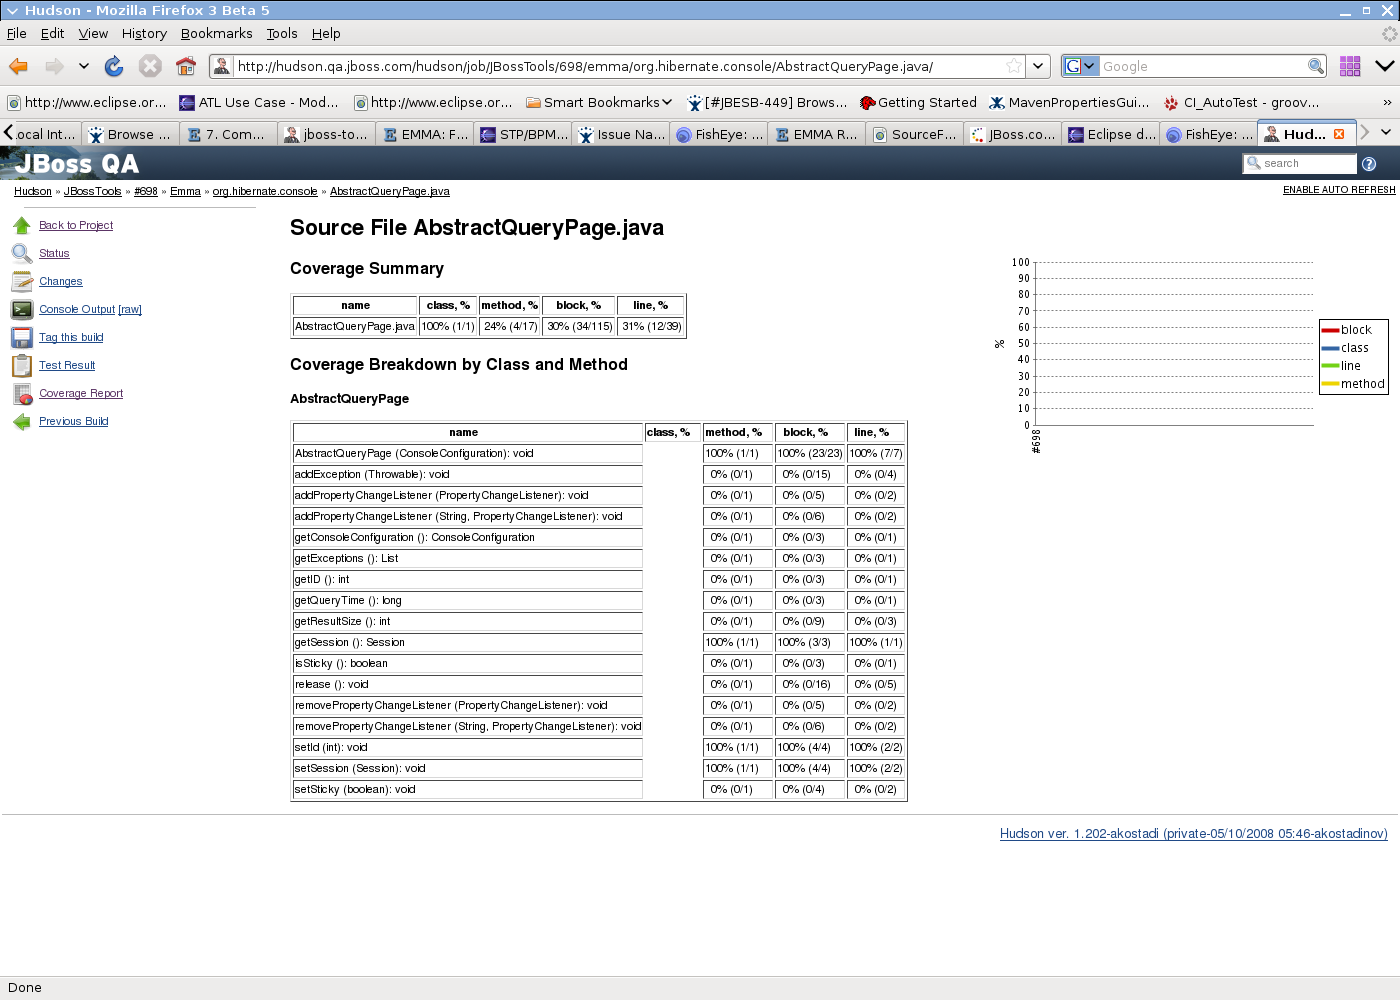The width and height of the screenshot is (1400, 1000).
Task: Open the Home page icon
Action: (186, 66)
